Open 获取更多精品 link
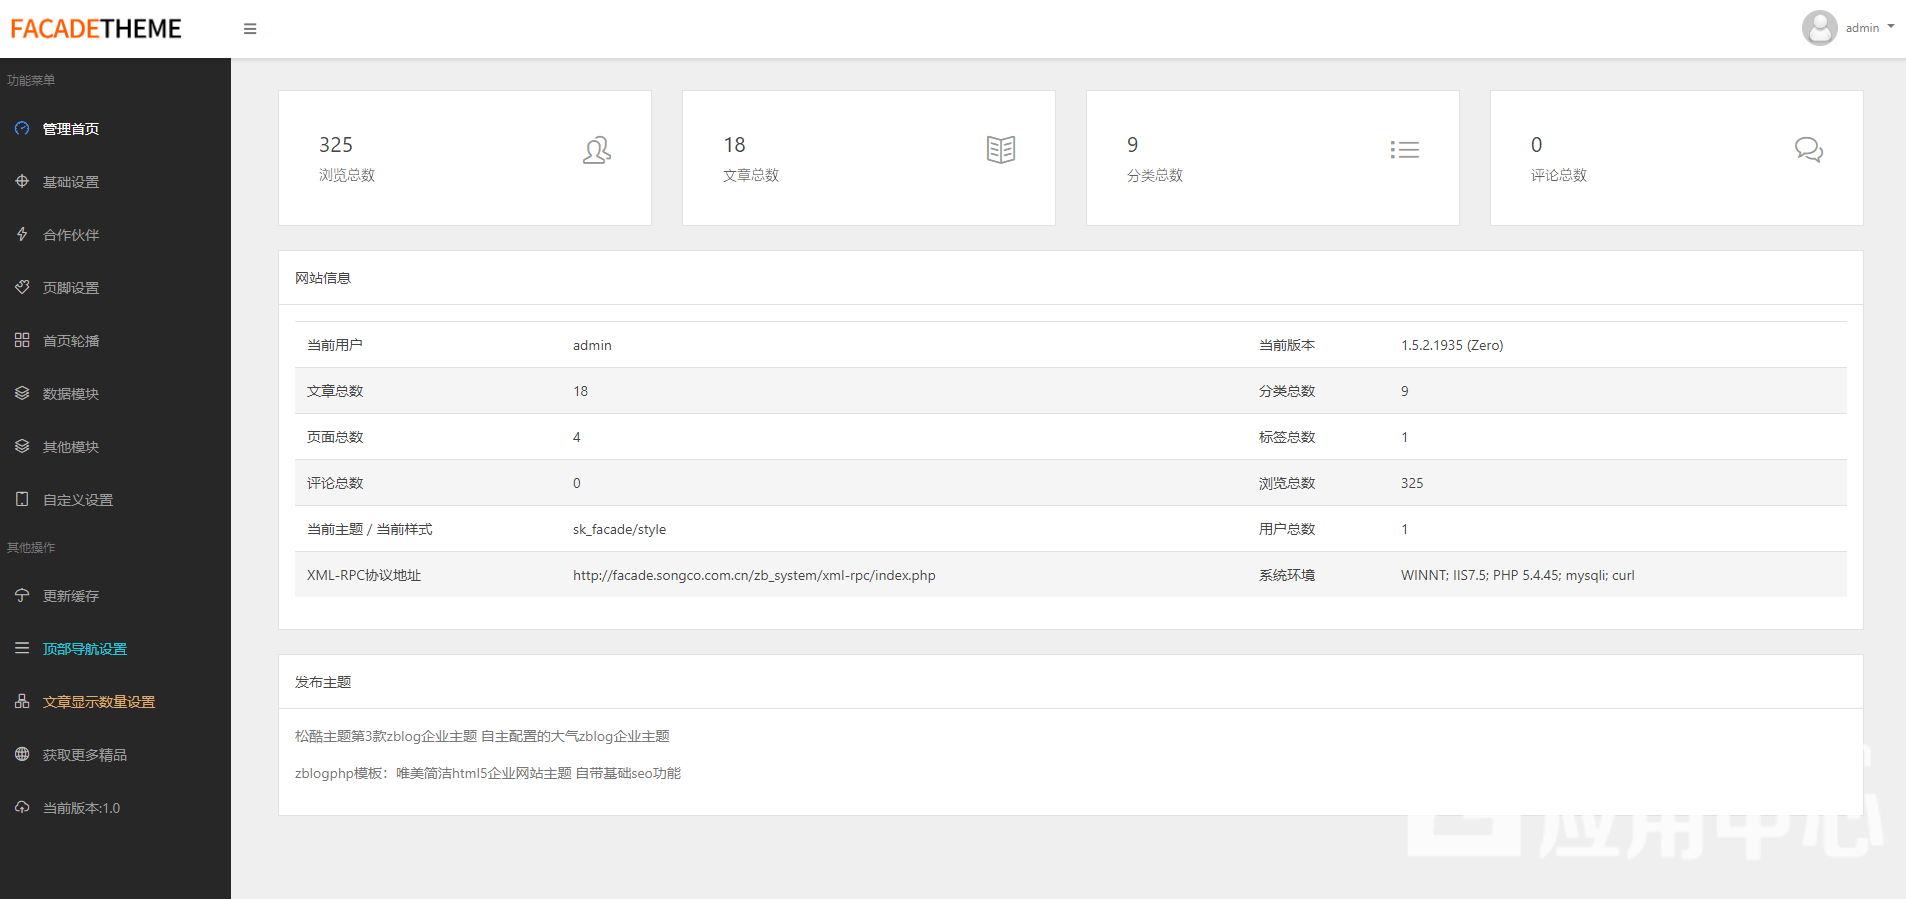1906x899 pixels. point(85,755)
